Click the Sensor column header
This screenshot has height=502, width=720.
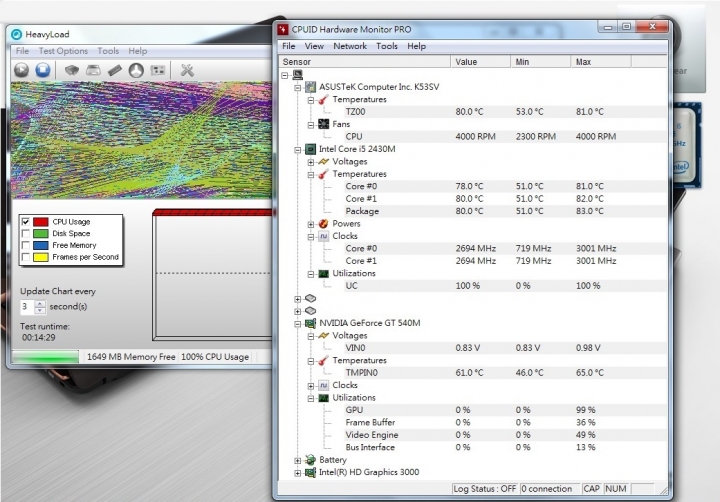point(365,62)
